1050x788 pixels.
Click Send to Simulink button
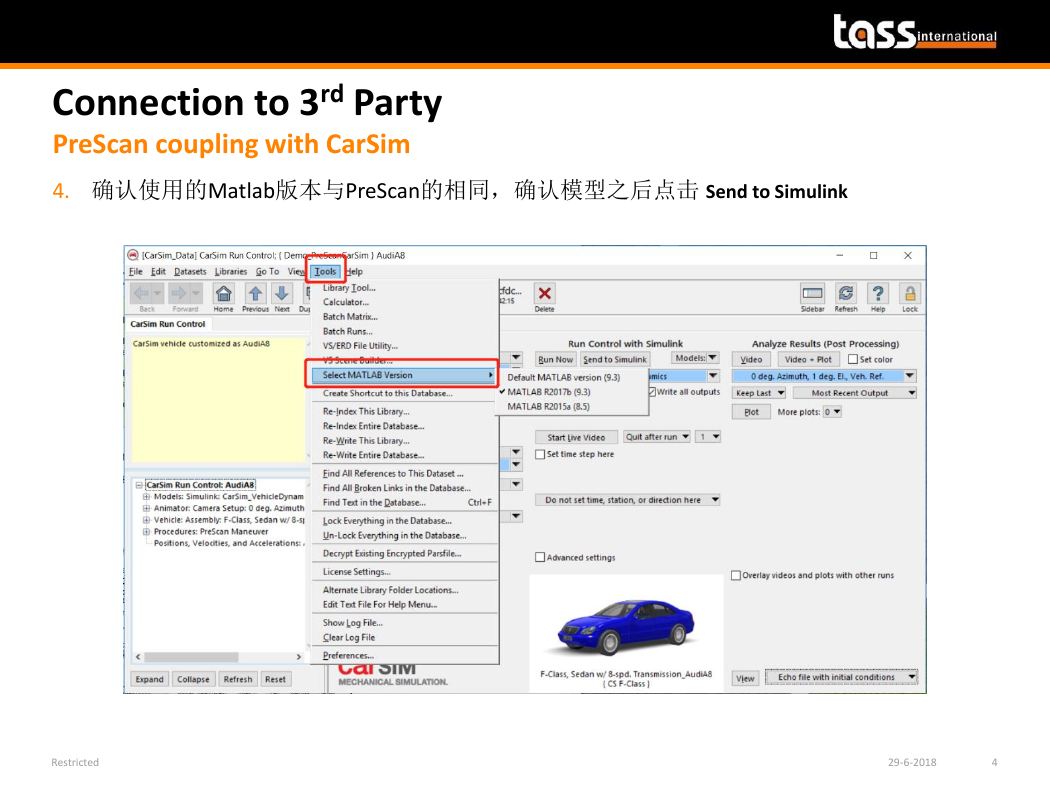click(x=615, y=360)
